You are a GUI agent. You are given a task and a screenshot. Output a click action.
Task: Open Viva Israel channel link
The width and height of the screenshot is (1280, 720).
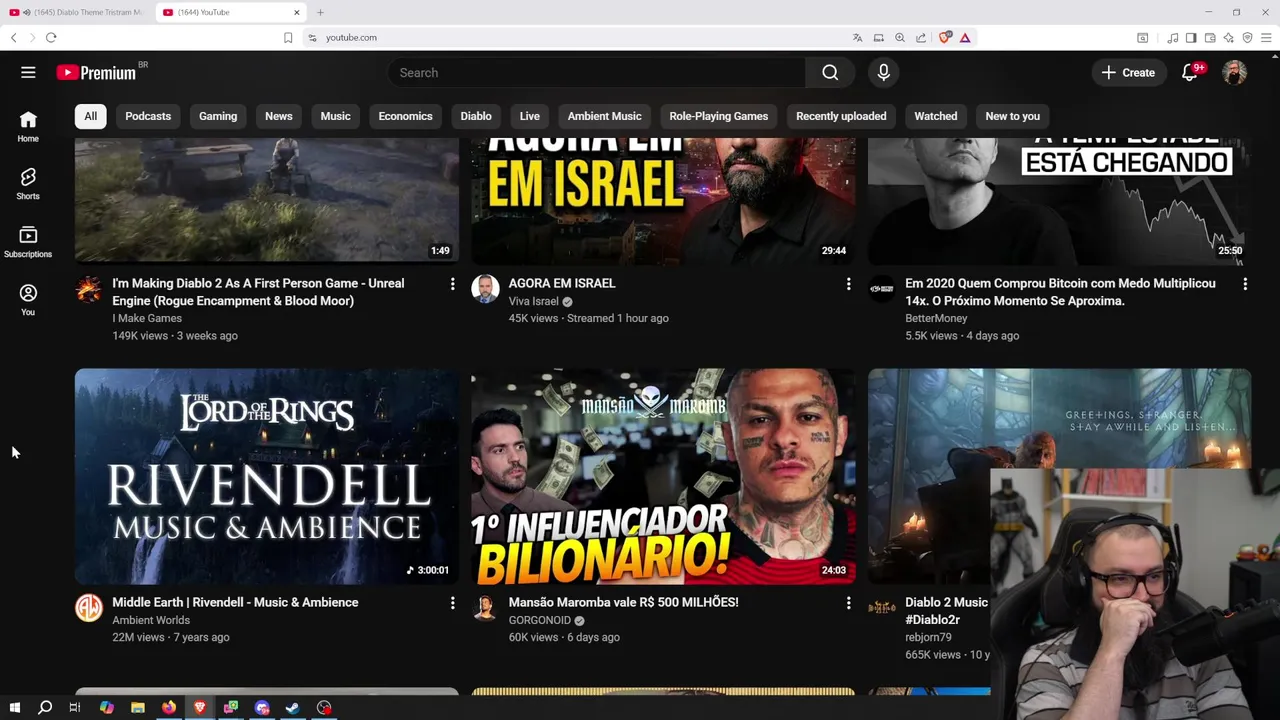[534, 301]
